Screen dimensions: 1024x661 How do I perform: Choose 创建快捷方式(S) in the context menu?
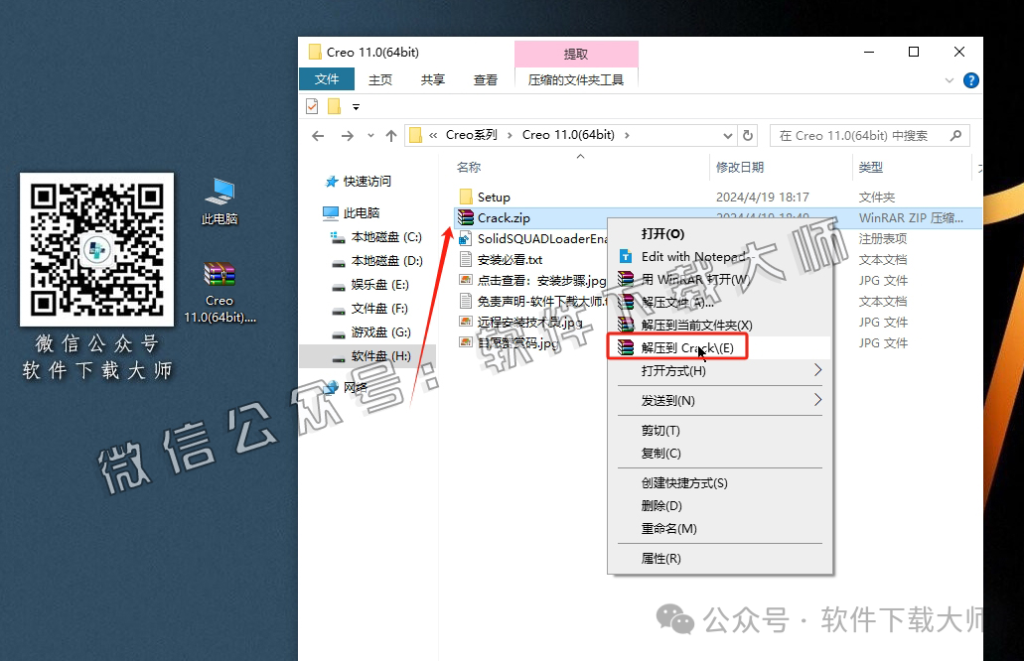(720, 483)
